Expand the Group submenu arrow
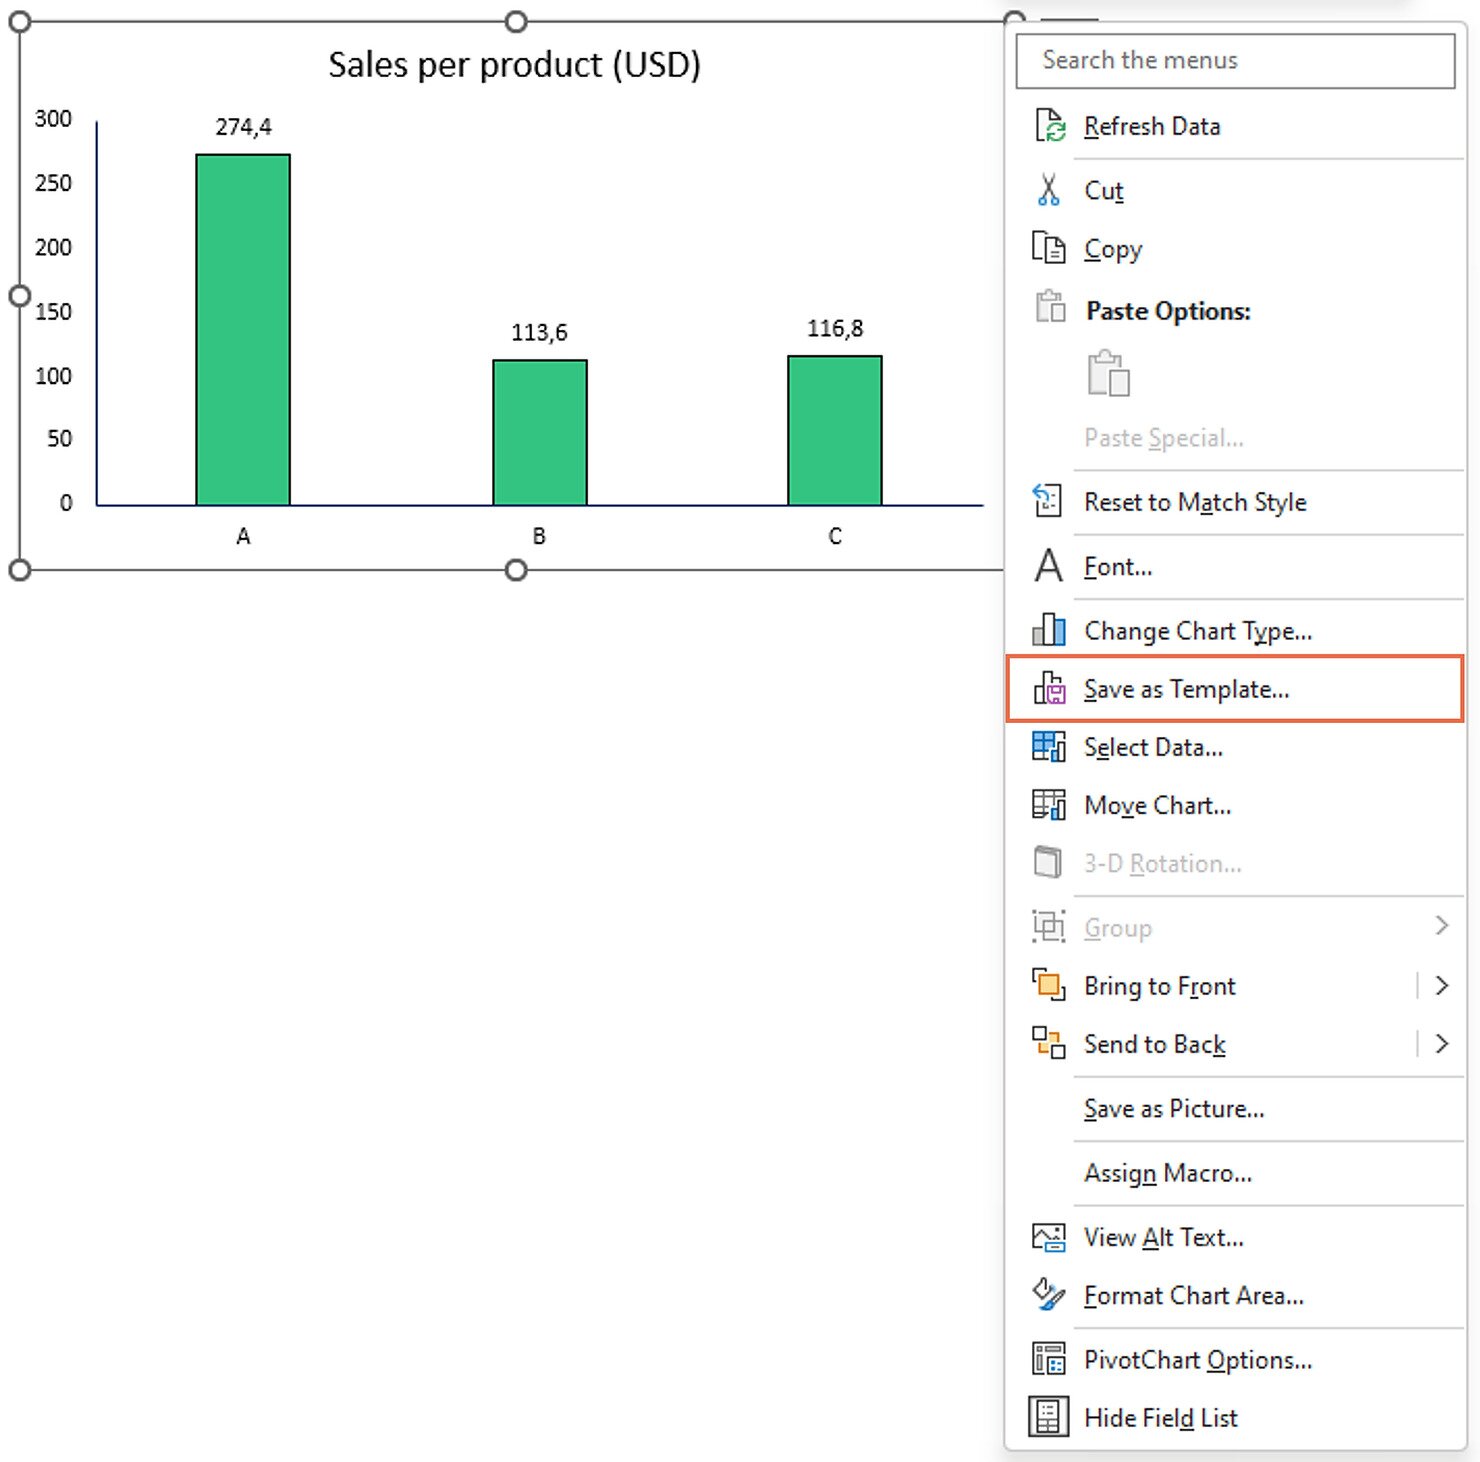Viewport: 1480px width, 1462px height. [x=1441, y=927]
